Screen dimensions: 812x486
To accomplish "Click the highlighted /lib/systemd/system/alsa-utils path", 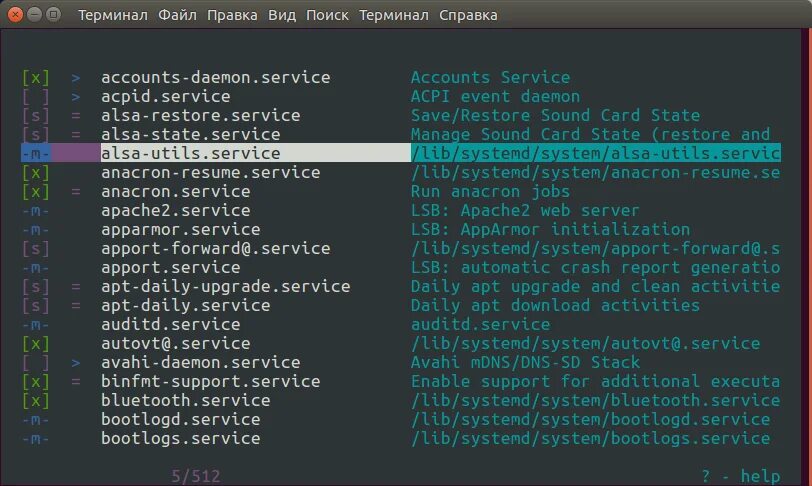I will pyautogui.click(x=596, y=153).
